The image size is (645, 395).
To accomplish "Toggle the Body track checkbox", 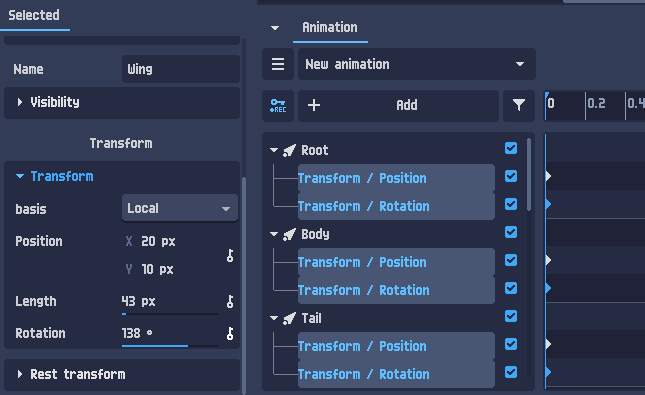I will click(x=511, y=232).
